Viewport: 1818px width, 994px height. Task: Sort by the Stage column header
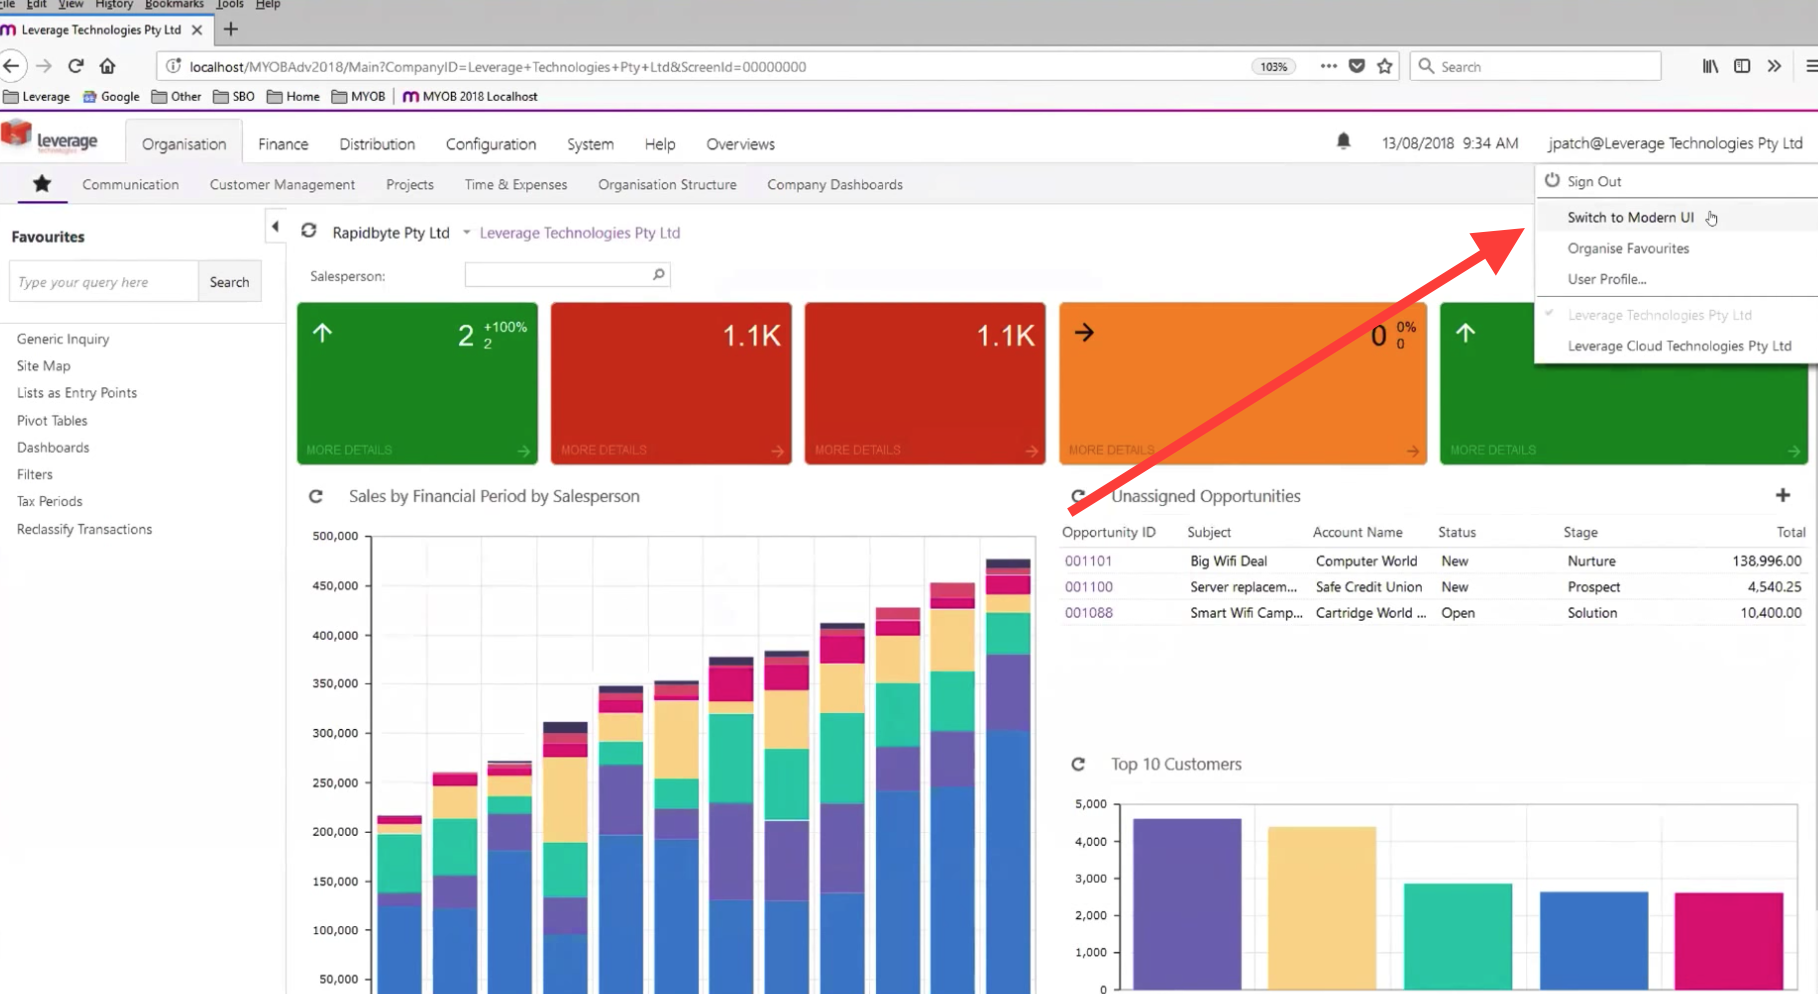point(1581,532)
